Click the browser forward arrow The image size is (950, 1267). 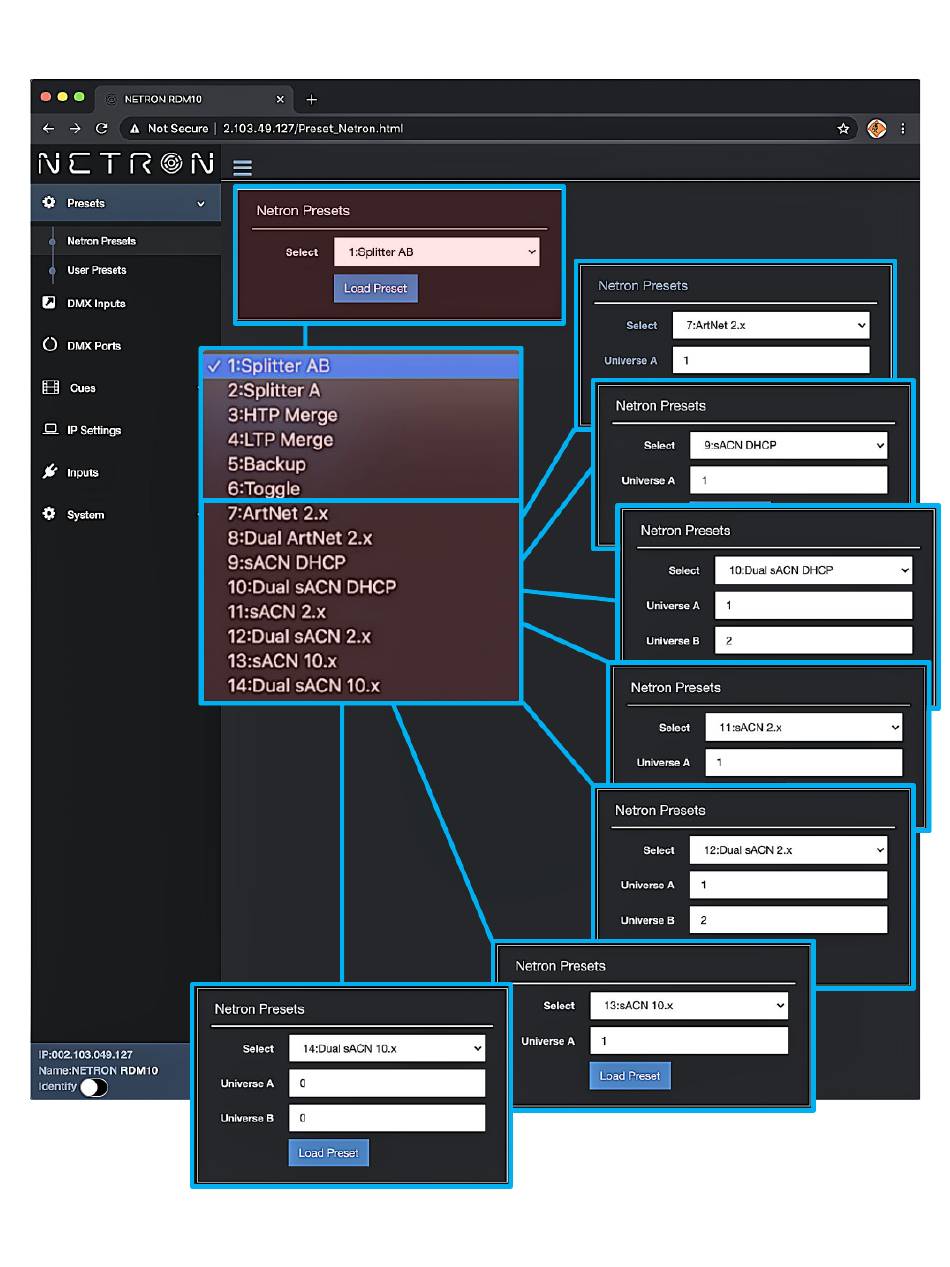pos(75,128)
